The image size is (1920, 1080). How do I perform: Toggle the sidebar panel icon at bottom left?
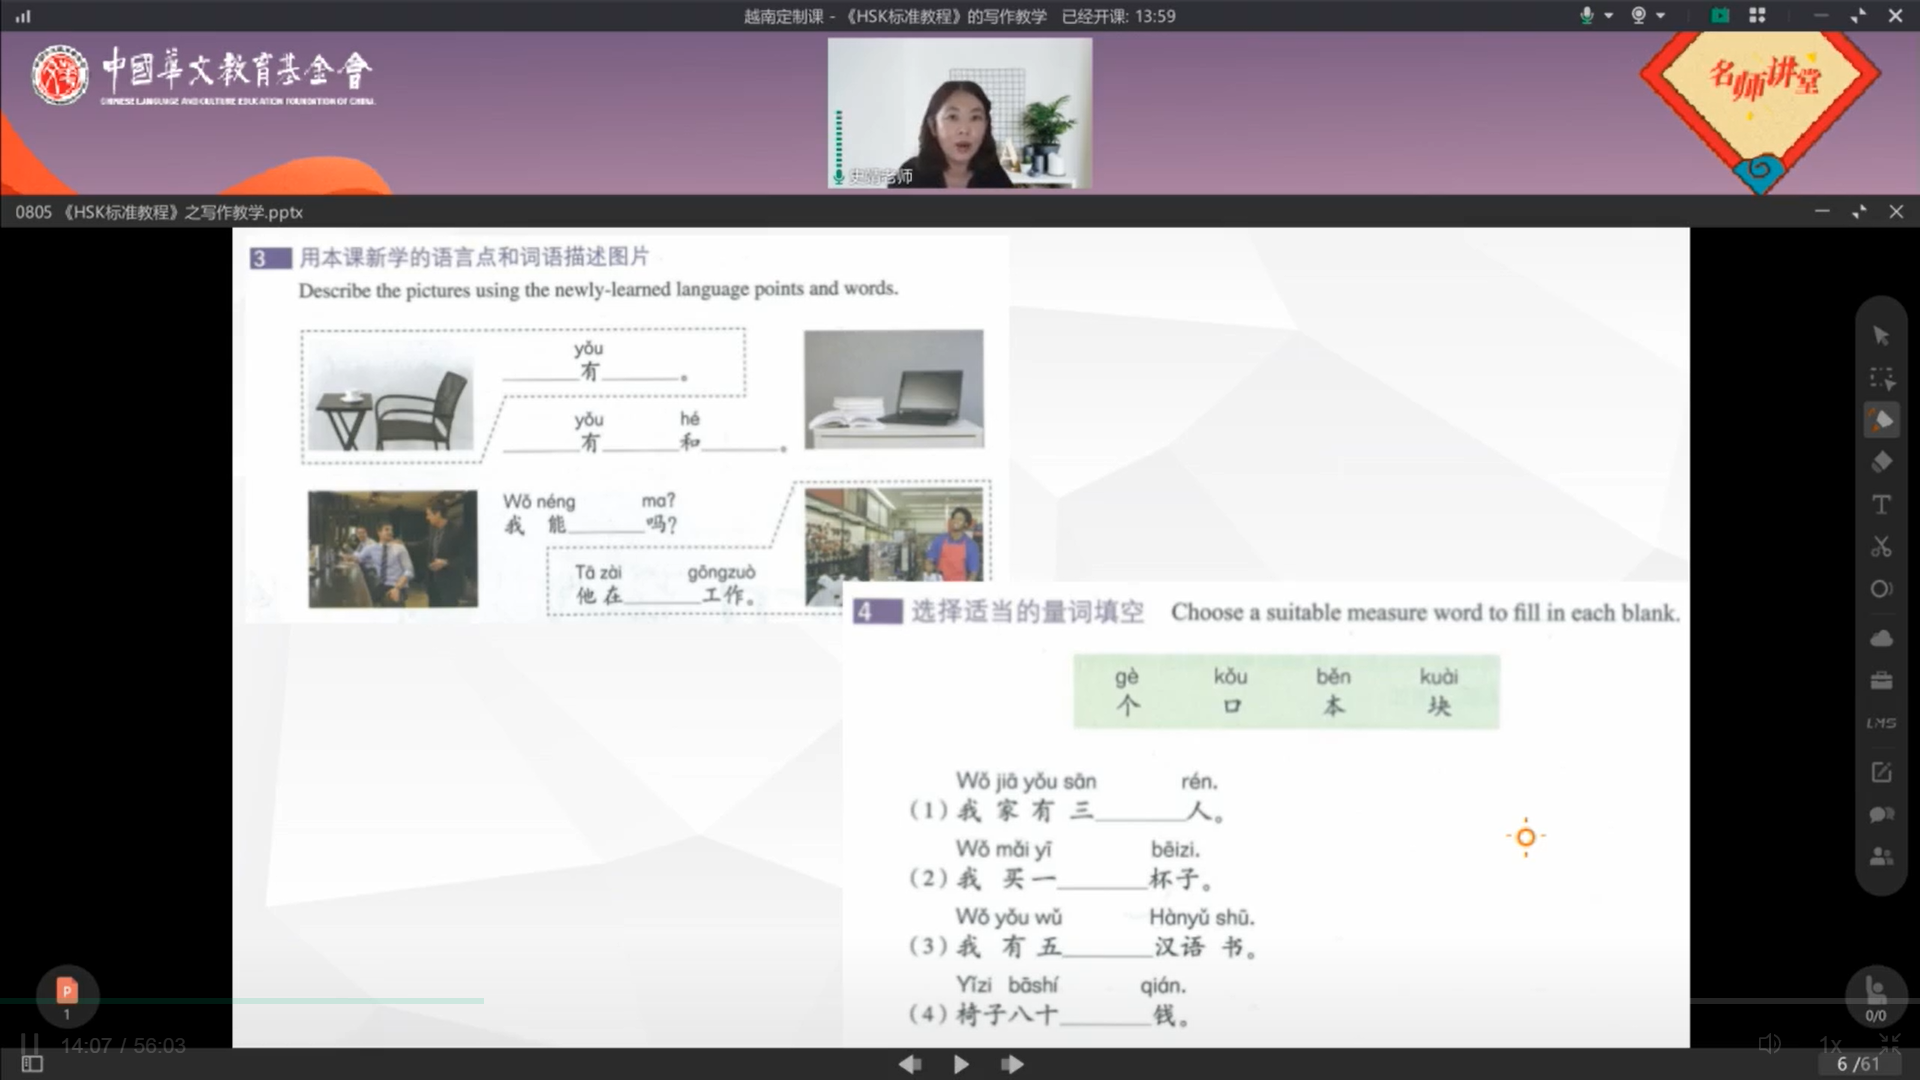(32, 1064)
